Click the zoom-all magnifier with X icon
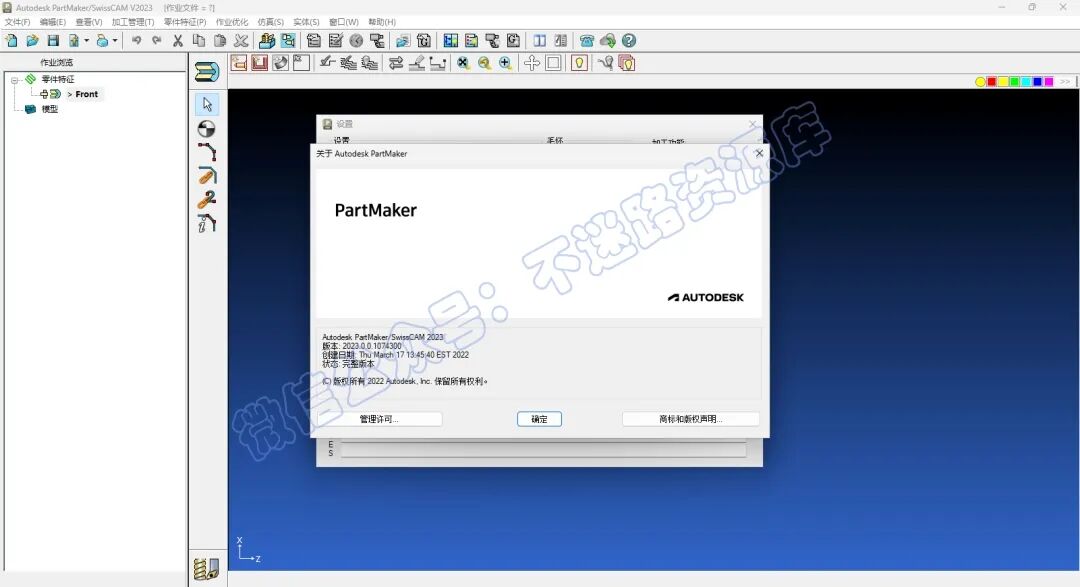The height and width of the screenshot is (587, 1080). tap(464, 63)
